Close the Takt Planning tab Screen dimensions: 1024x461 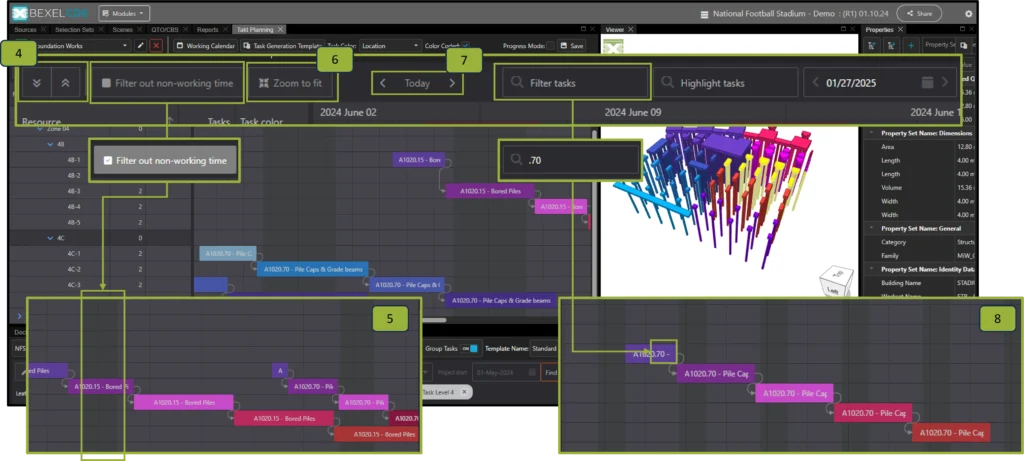[x=280, y=29]
